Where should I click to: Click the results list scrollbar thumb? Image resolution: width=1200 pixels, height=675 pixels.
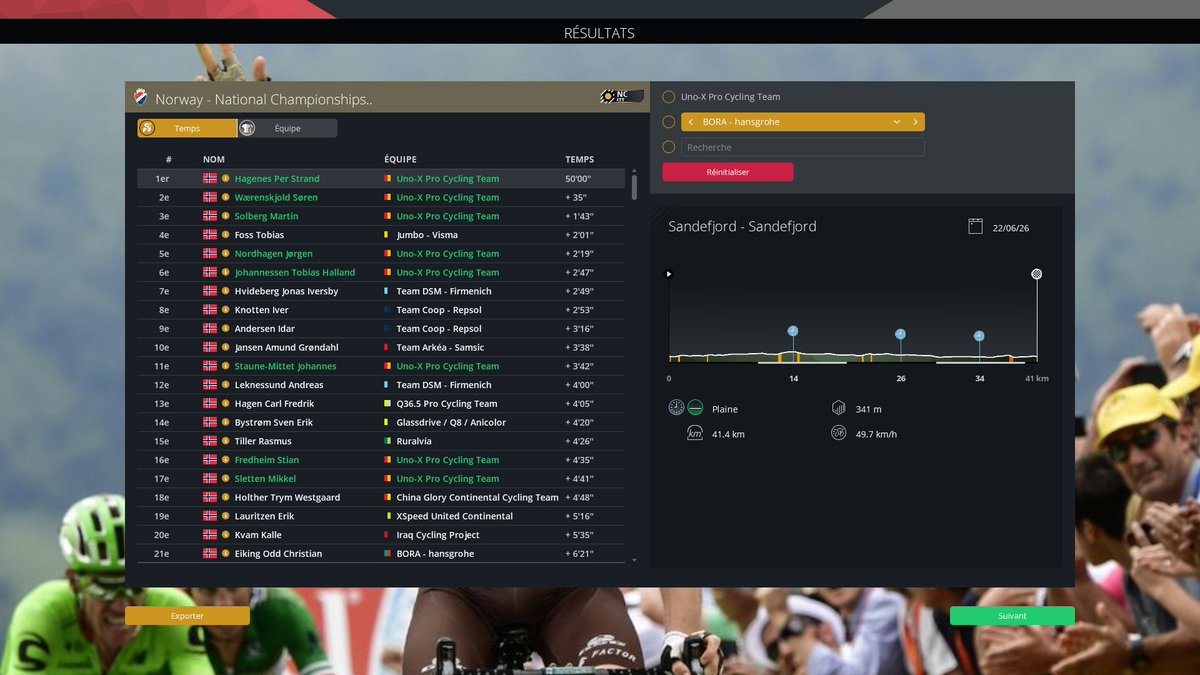point(634,187)
